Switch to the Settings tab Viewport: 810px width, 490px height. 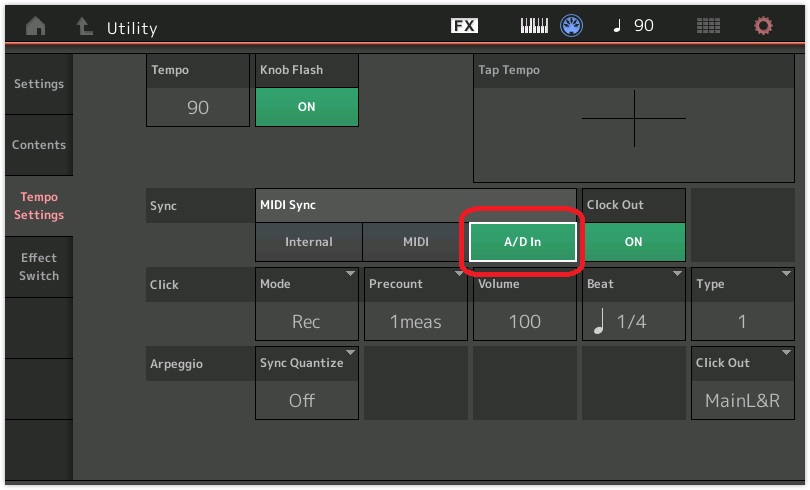click(38, 84)
